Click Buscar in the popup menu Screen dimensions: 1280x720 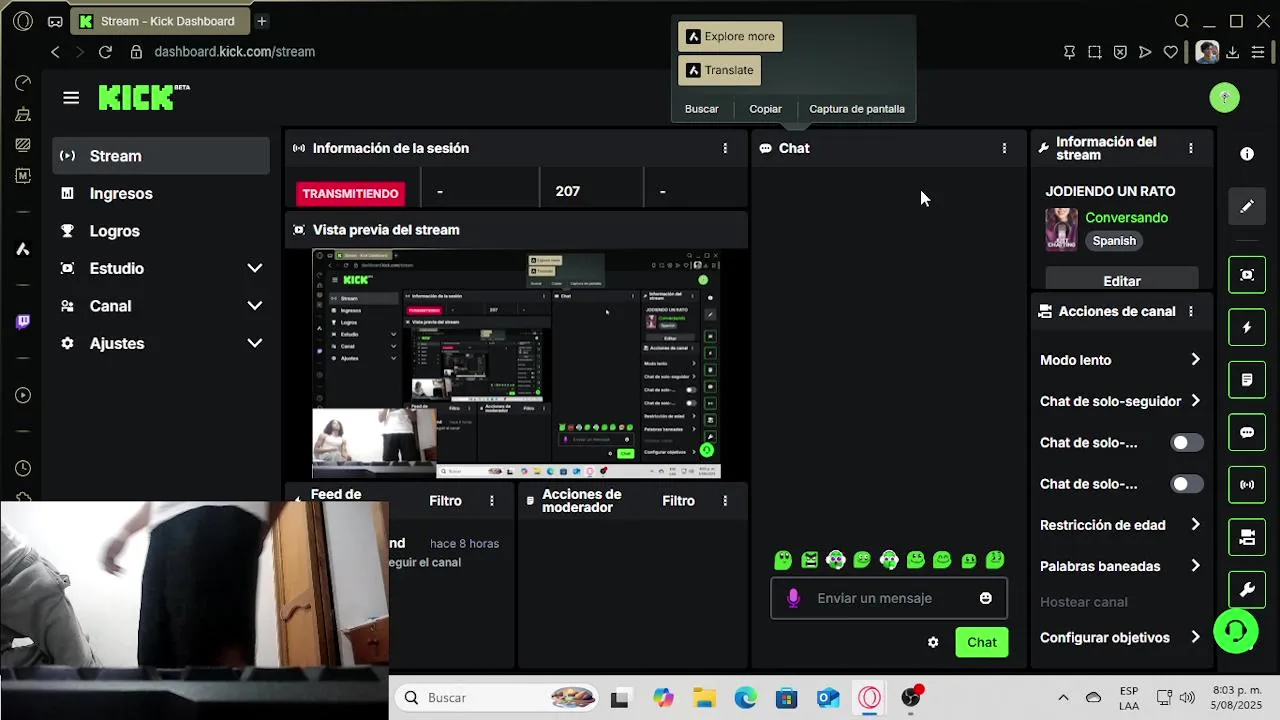[702, 109]
